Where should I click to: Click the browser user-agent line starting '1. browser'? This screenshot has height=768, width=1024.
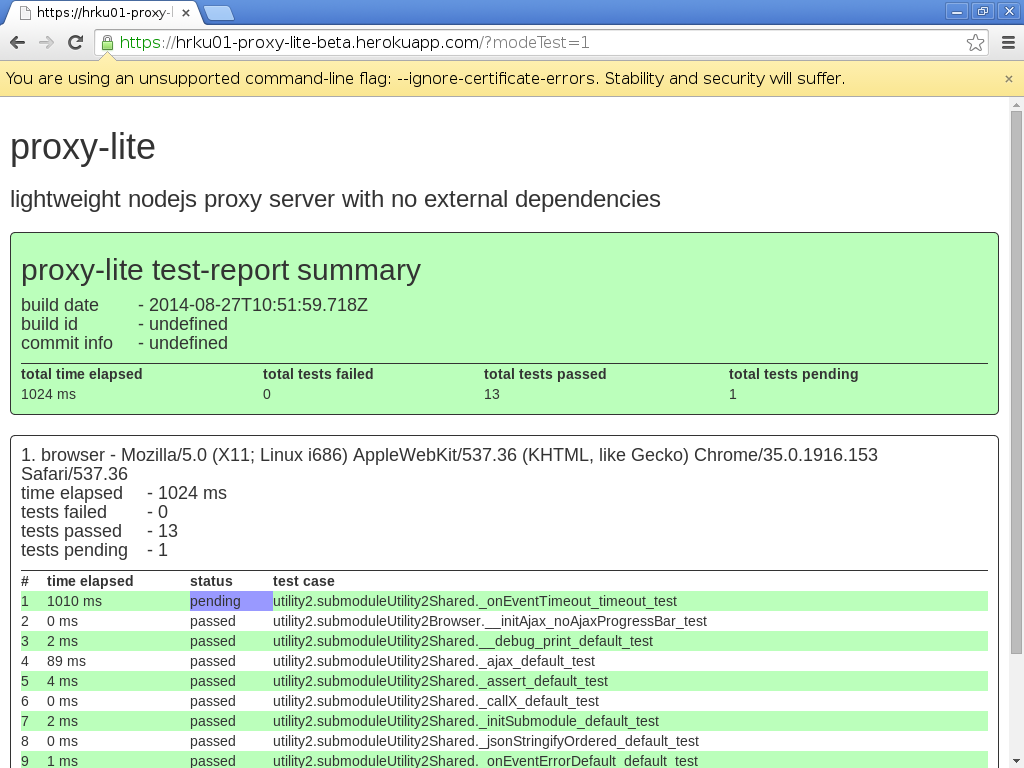click(x=449, y=464)
